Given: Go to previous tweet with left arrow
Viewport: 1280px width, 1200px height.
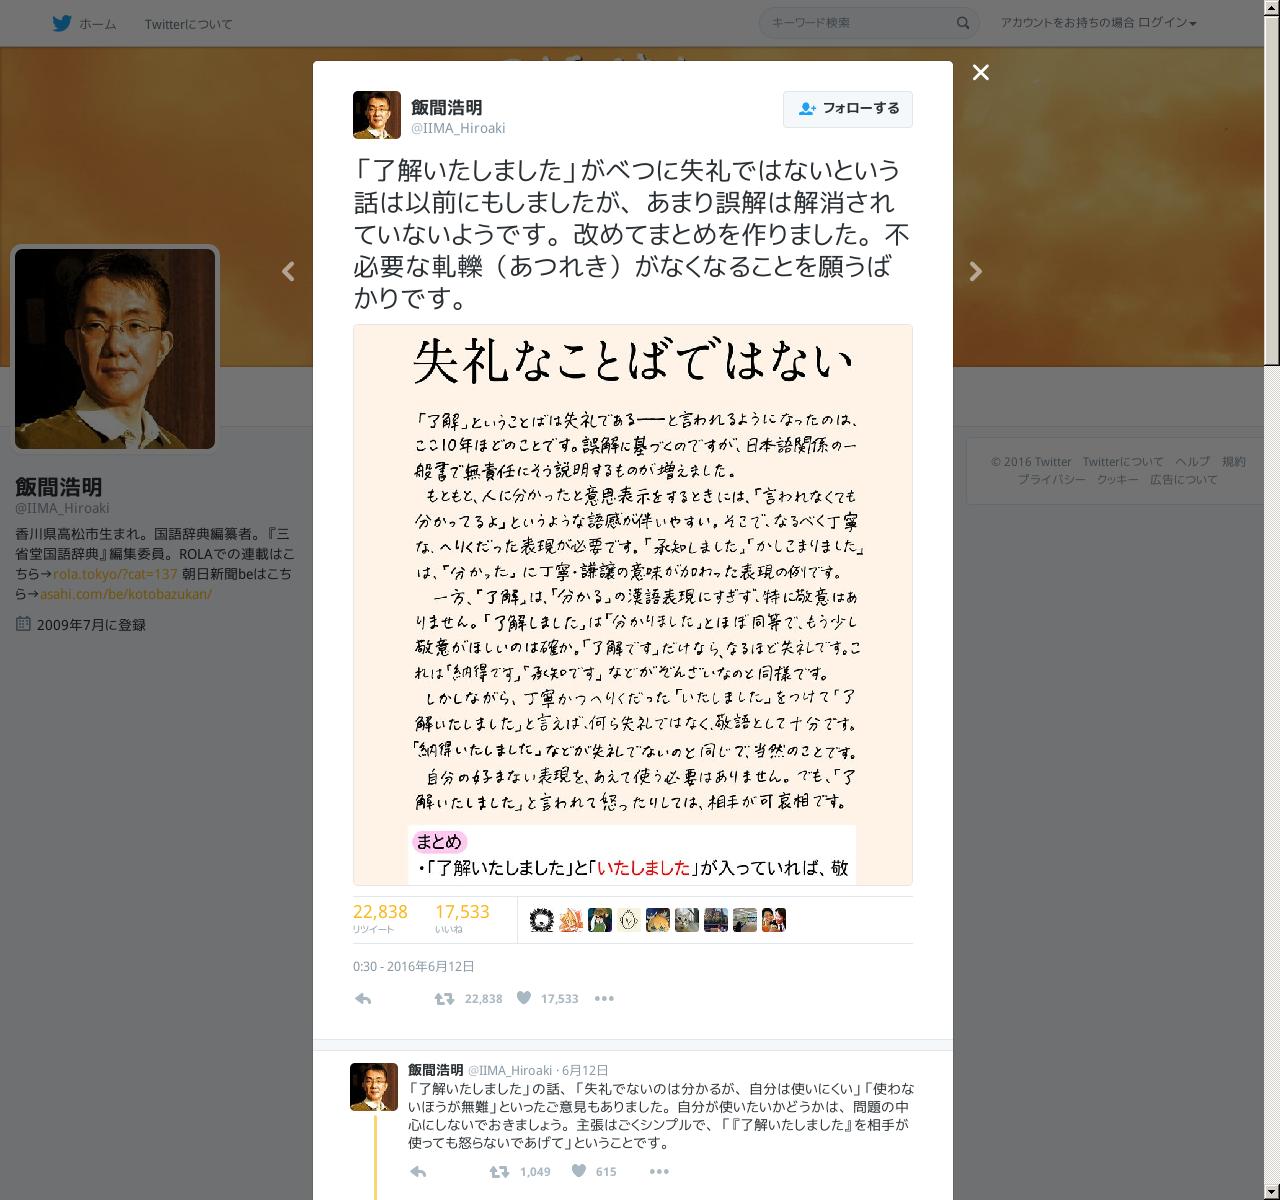Looking at the screenshot, I should pyautogui.click(x=288, y=271).
